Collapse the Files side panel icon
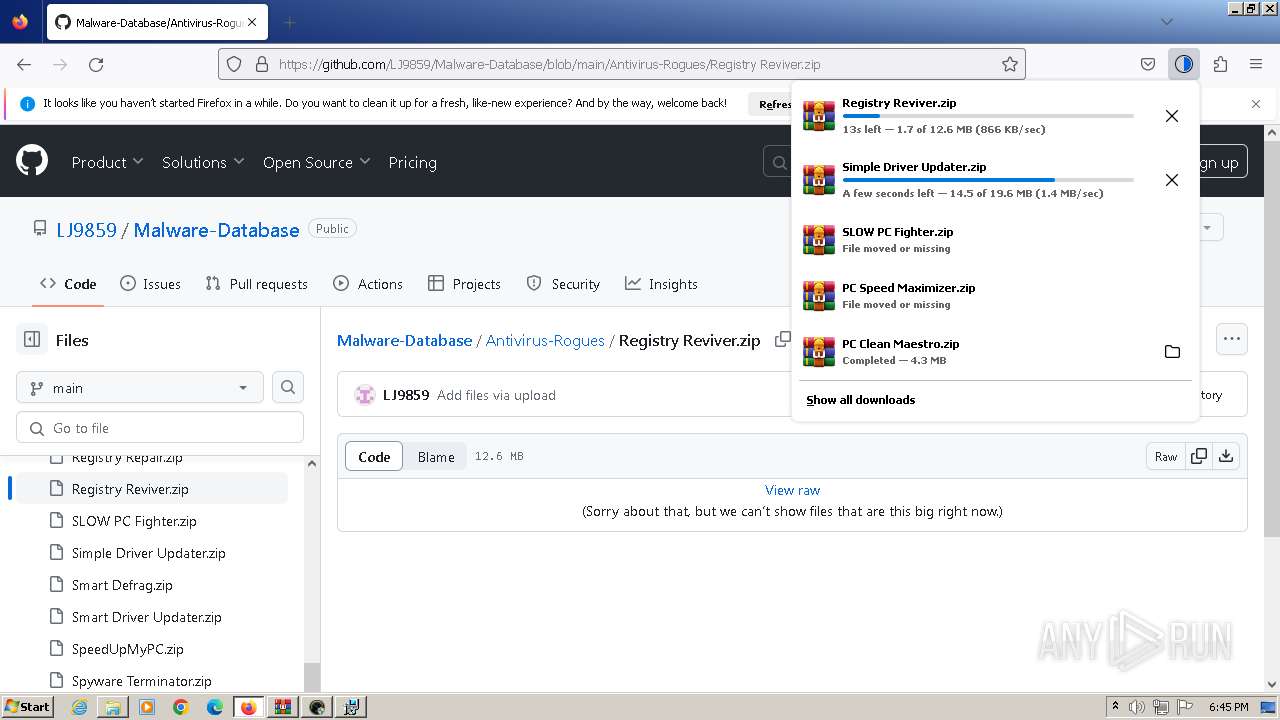1280x720 pixels. click(x=32, y=340)
